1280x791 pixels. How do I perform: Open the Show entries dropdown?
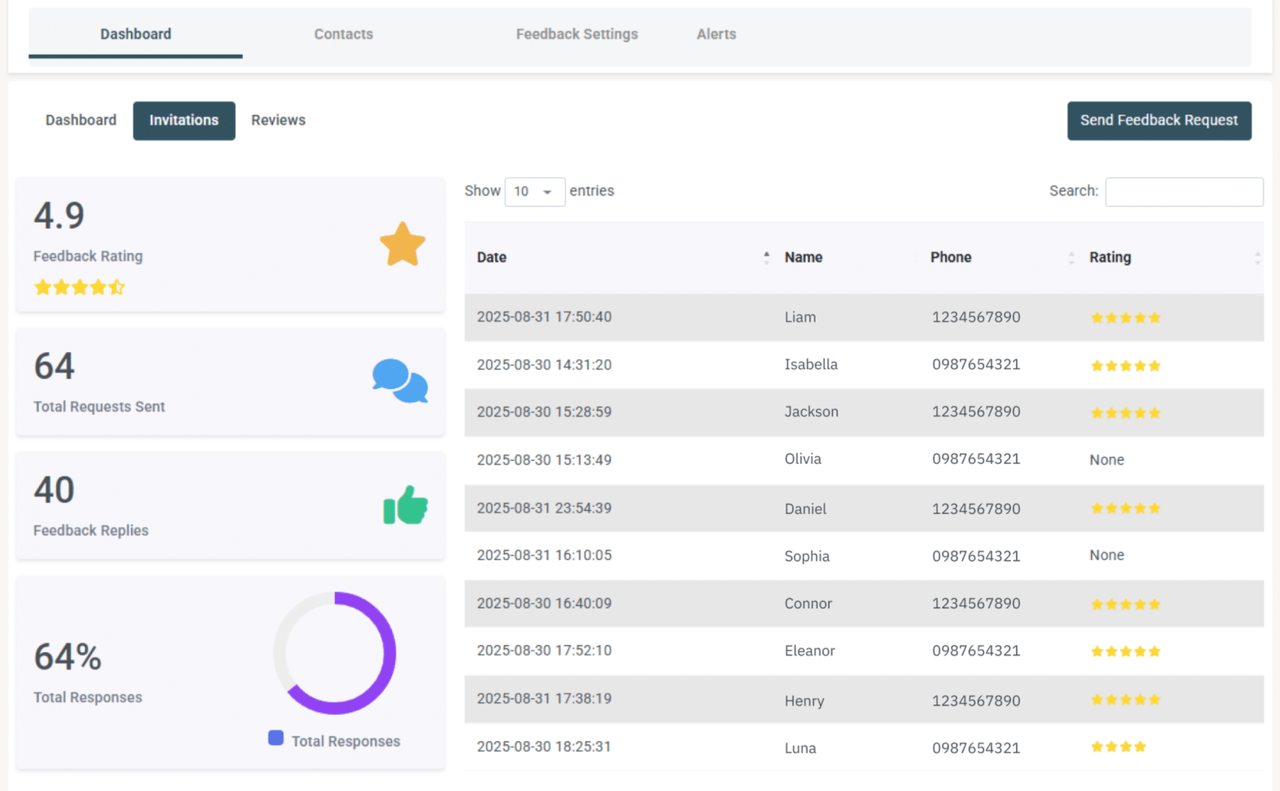point(535,191)
